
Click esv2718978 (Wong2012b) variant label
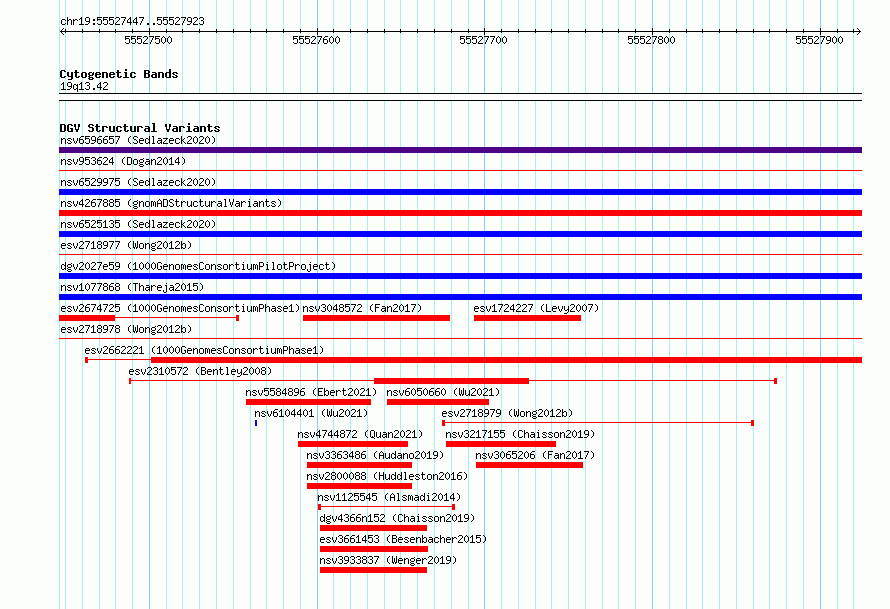pos(126,329)
